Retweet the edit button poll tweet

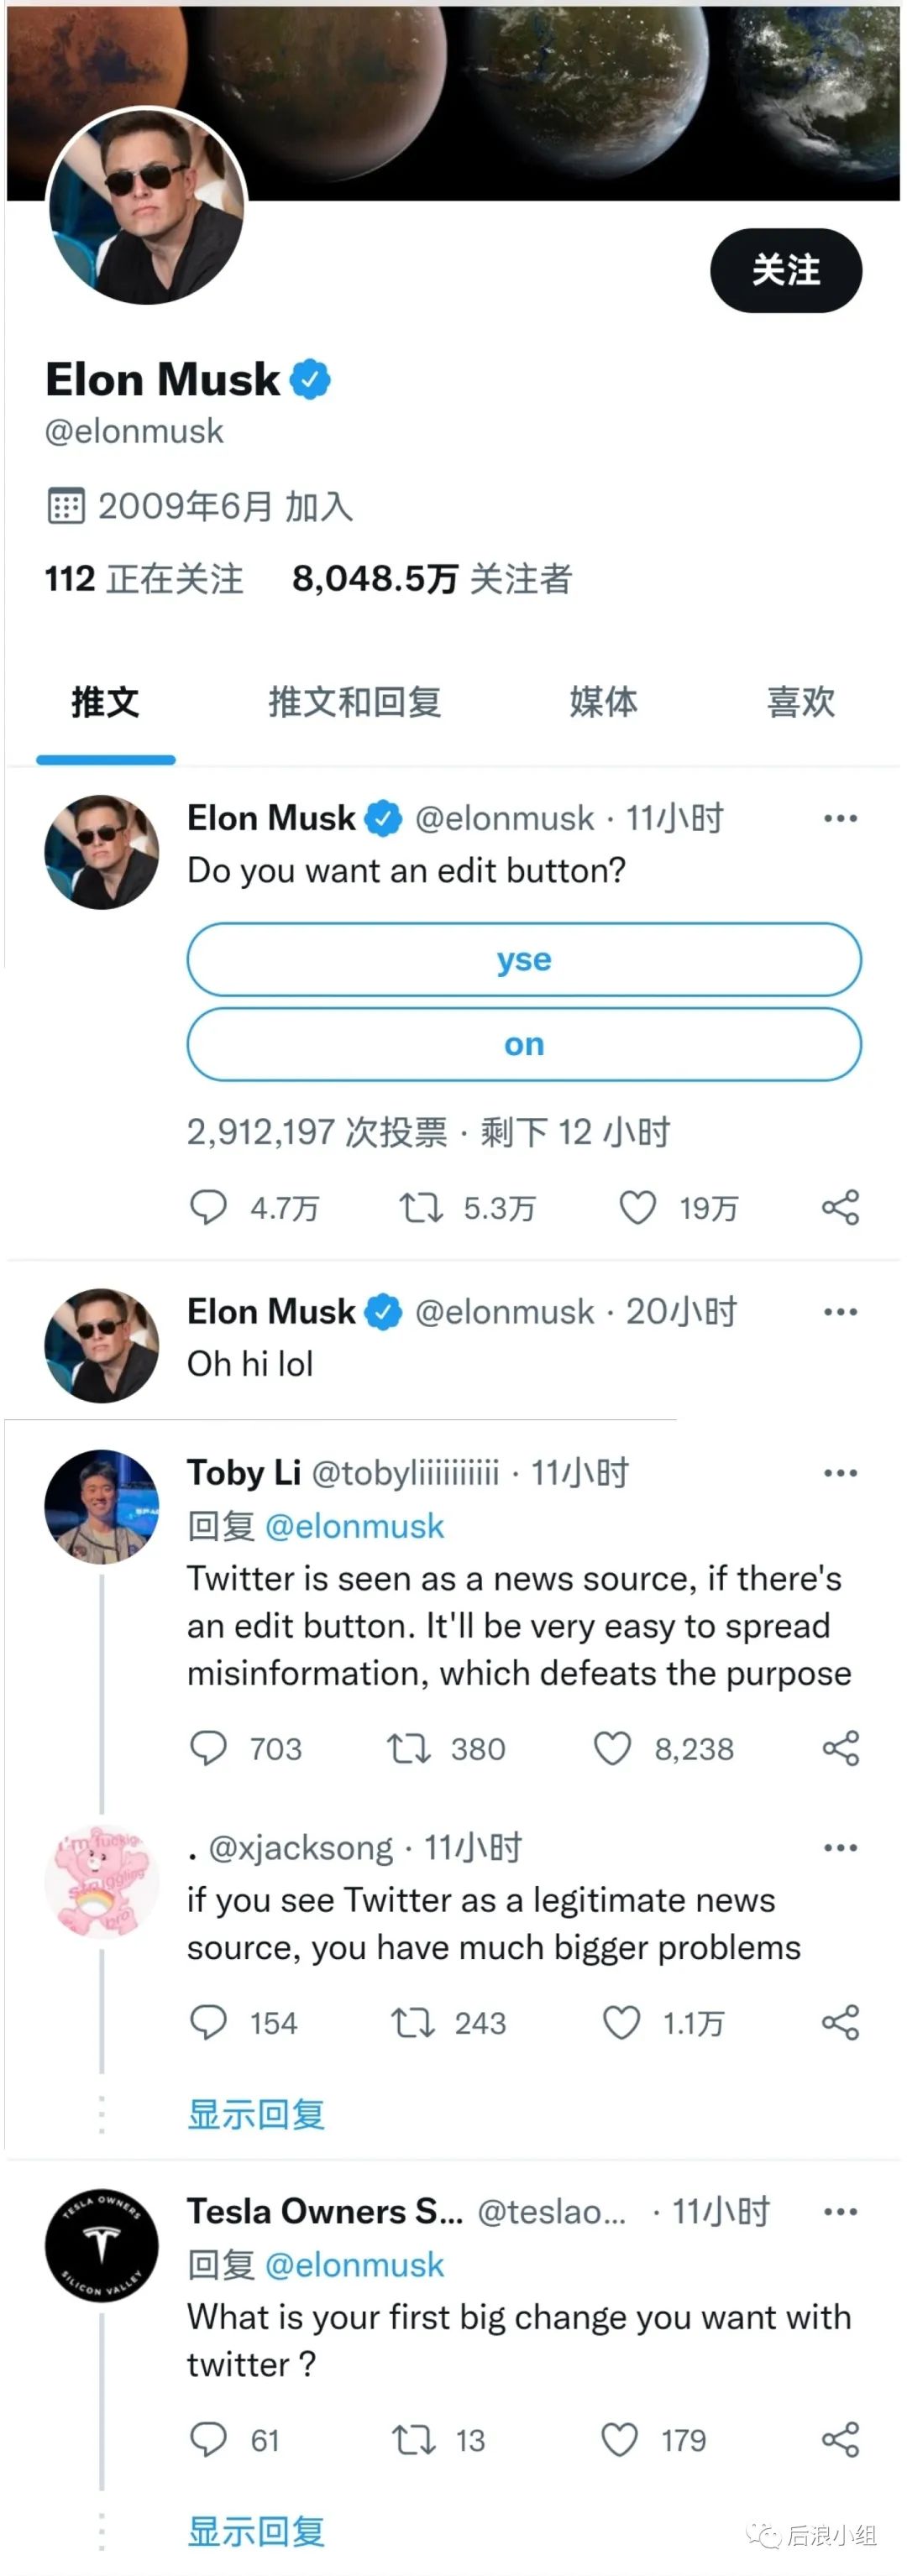(421, 1208)
